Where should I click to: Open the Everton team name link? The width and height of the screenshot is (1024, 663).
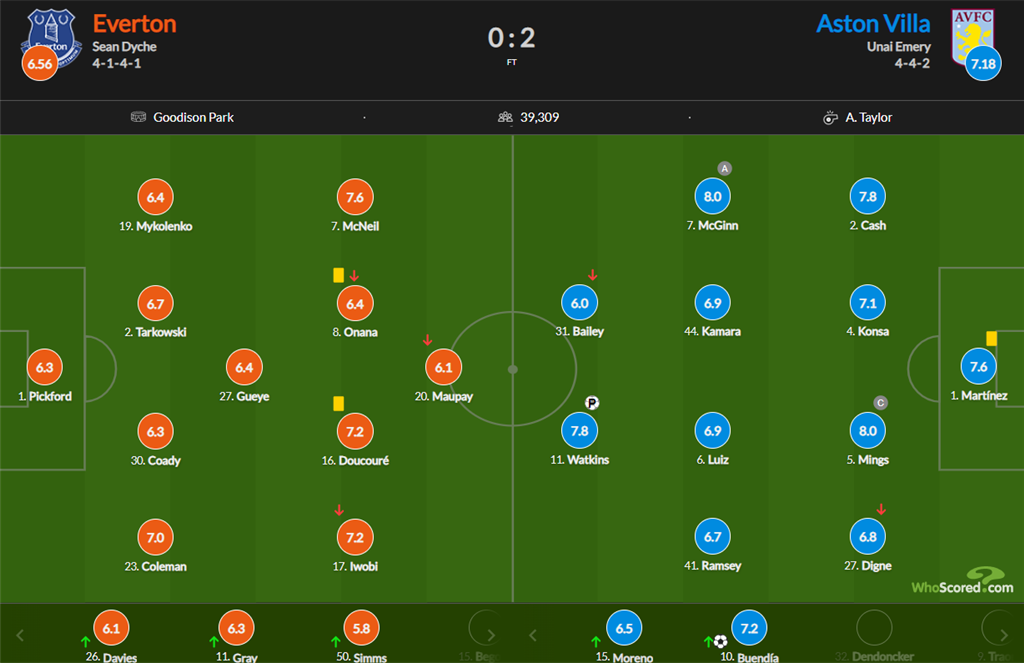click(x=134, y=23)
